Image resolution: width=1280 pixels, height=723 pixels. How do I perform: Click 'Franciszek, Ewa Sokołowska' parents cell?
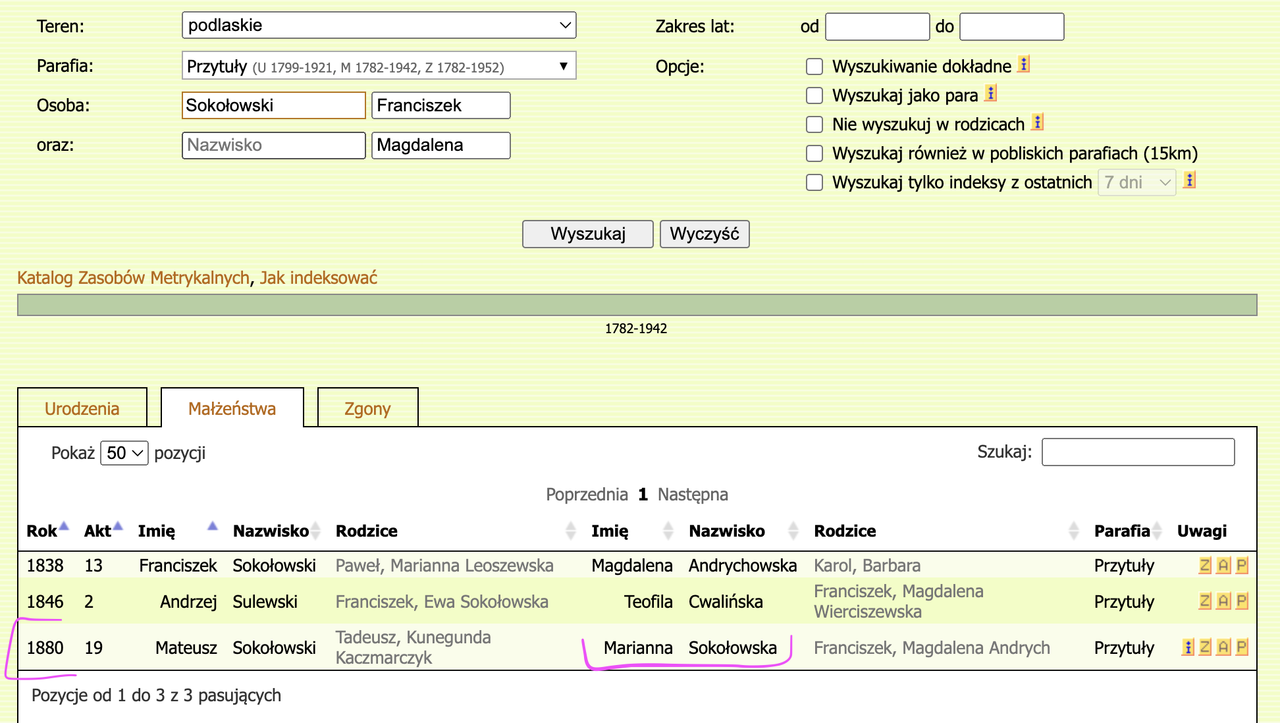[442, 601]
